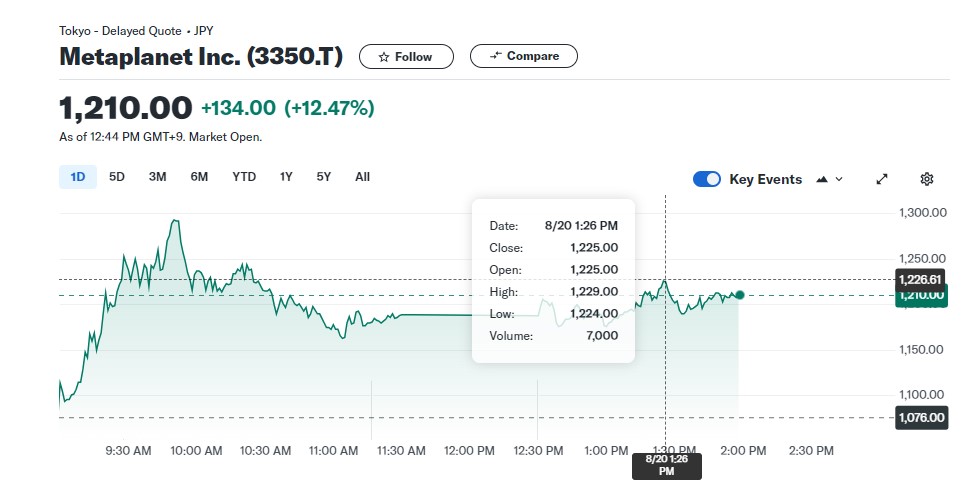The width and height of the screenshot is (974, 483).
Task: Select the 3M time range
Action: tap(157, 177)
